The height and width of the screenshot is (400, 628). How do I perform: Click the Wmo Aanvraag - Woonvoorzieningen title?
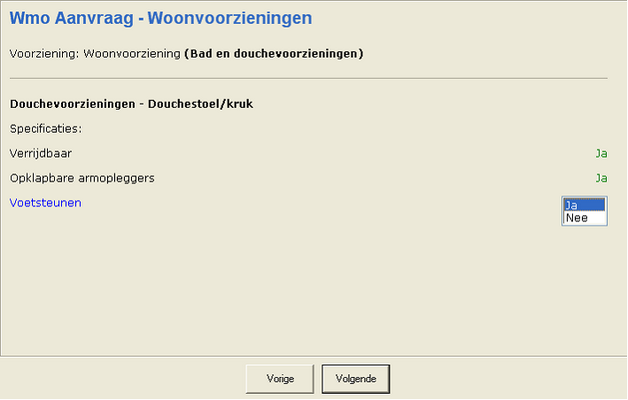pos(161,18)
